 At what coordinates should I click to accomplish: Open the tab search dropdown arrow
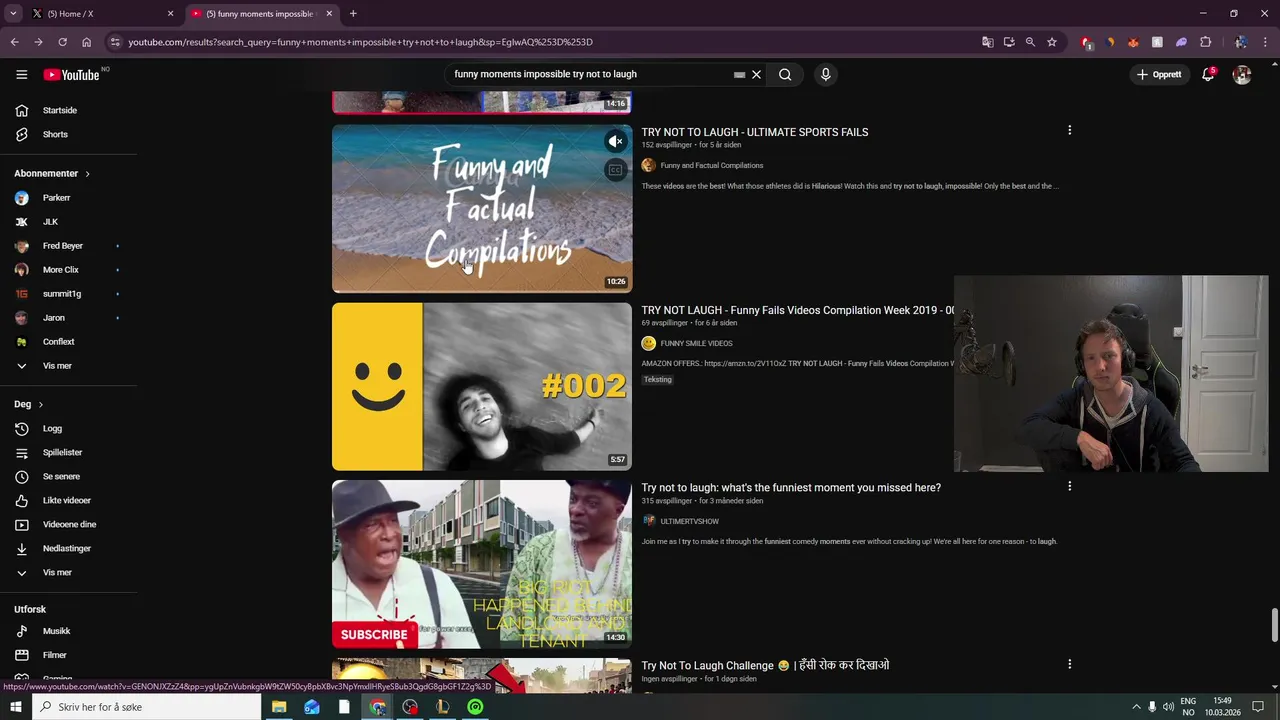(13, 14)
